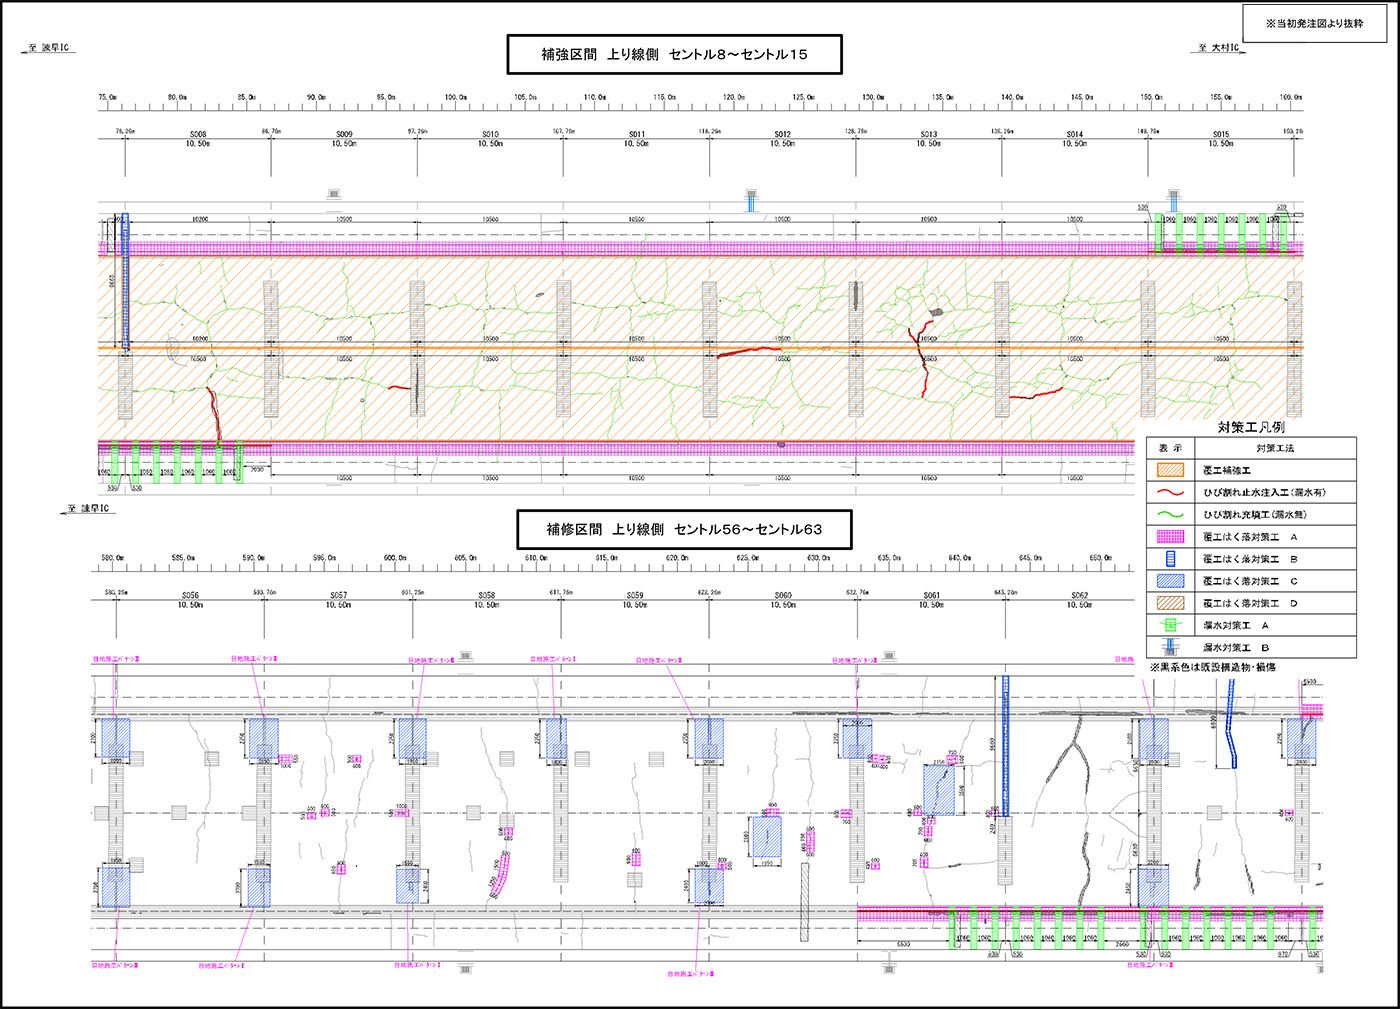The image size is (1400, 1009).
Task: Click the green 漏水対策工 A legend symbol
Action: coord(1170,625)
